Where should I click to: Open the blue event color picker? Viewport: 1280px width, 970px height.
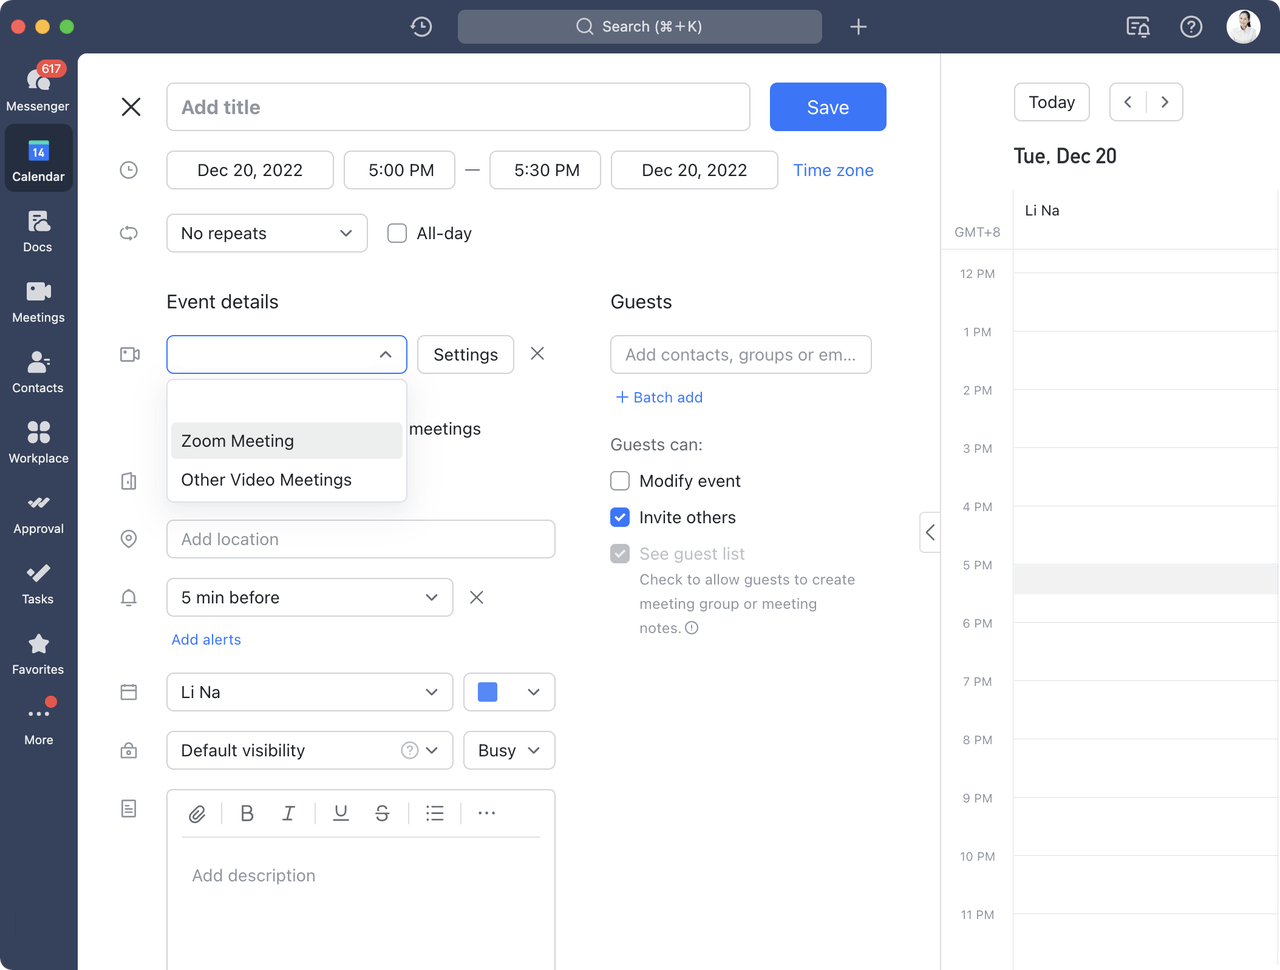point(509,692)
